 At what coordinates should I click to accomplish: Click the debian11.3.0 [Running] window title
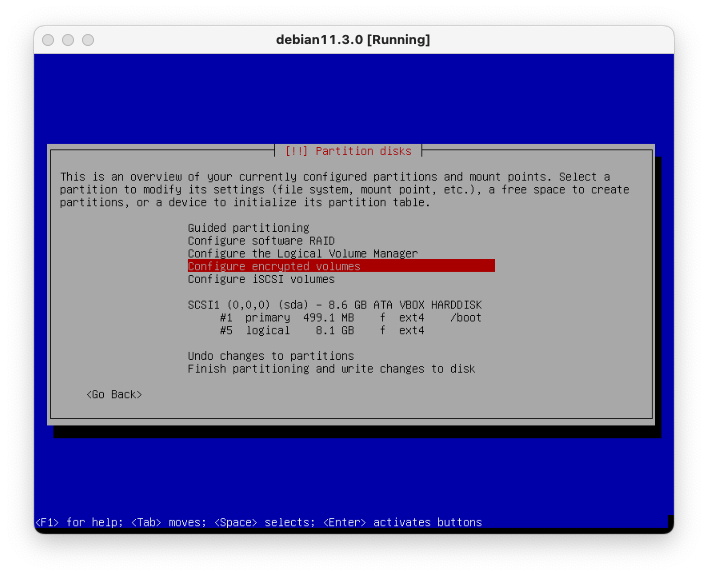pyautogui.click(x=353, y=40)
